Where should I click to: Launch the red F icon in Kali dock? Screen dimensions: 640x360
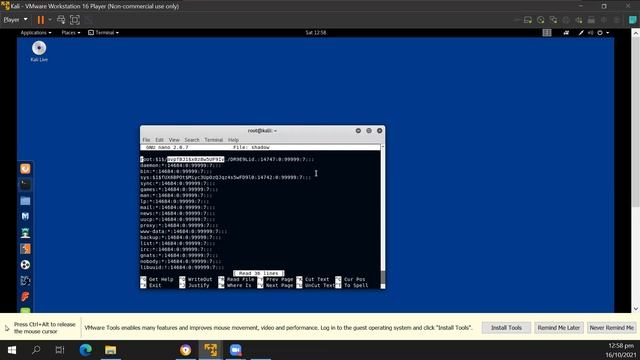click(x=25, y=296)
